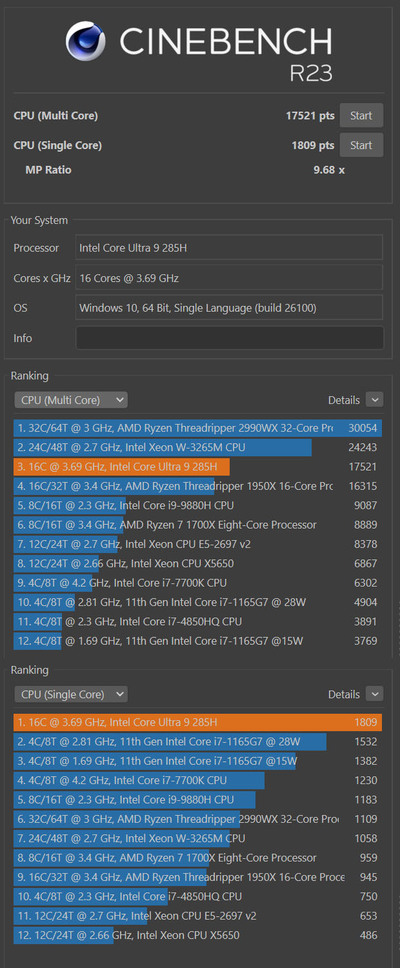Select the Xeon X5650 single core entry scoring 486
Image resolution: width=400 pixels, height=968 pixels.
point(198,935)
